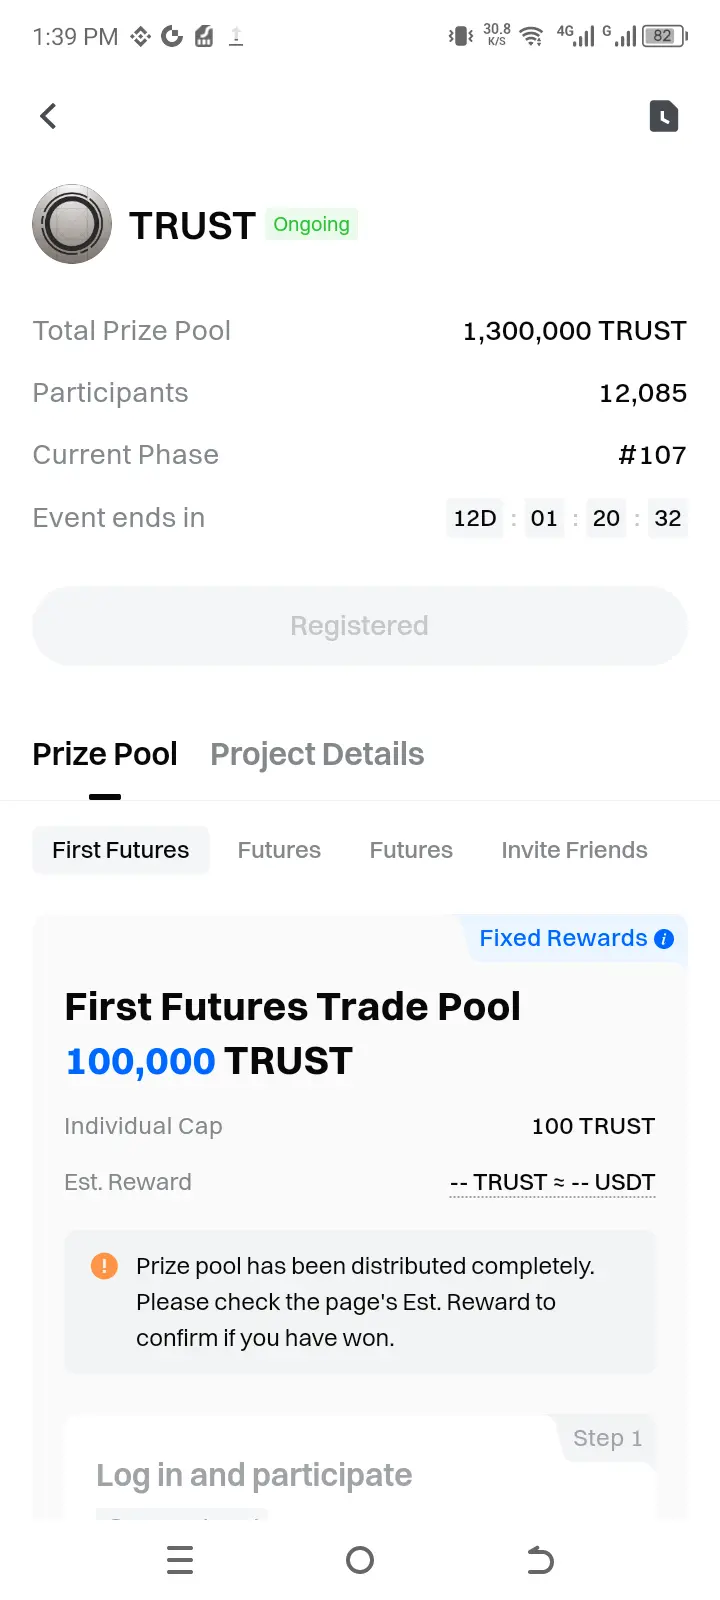The image size is (720, 1600).
Task: Tap the back arrow icon
Action: tap(48, 116)
